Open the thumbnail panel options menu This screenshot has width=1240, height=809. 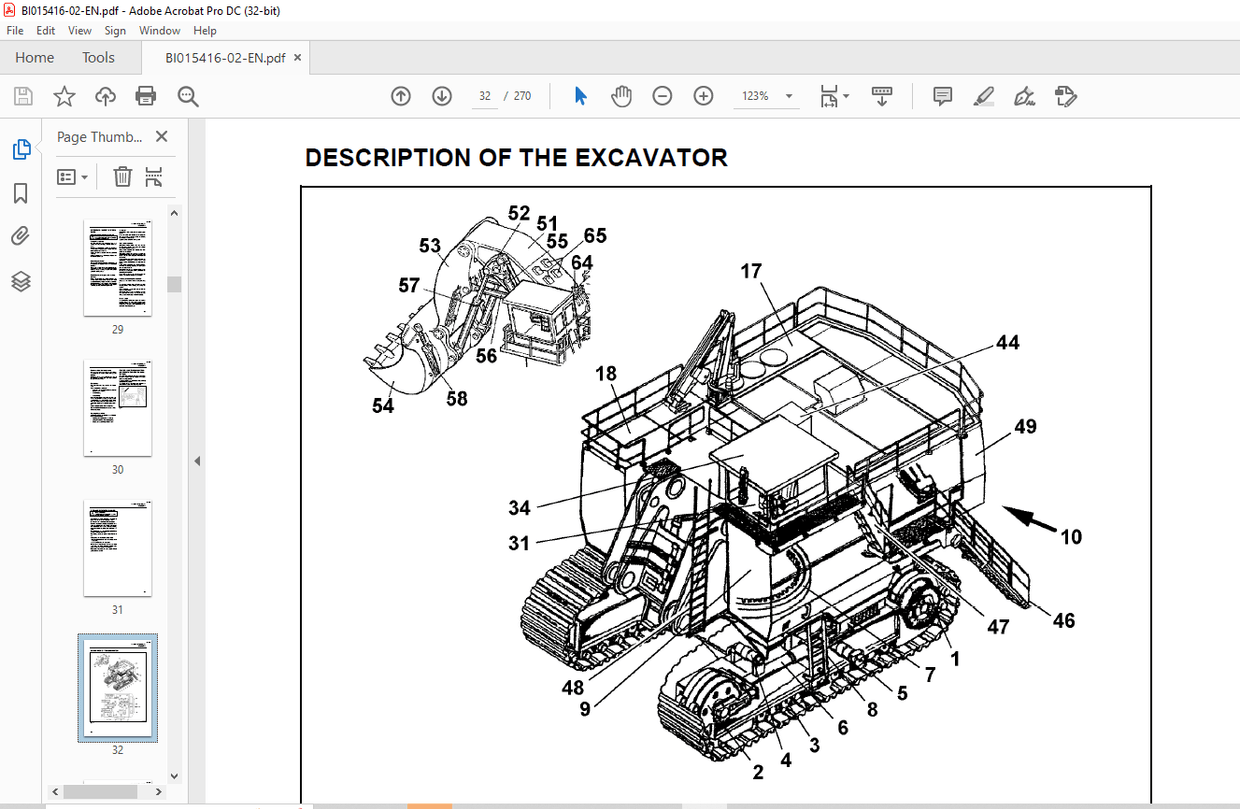pos(71,176)
